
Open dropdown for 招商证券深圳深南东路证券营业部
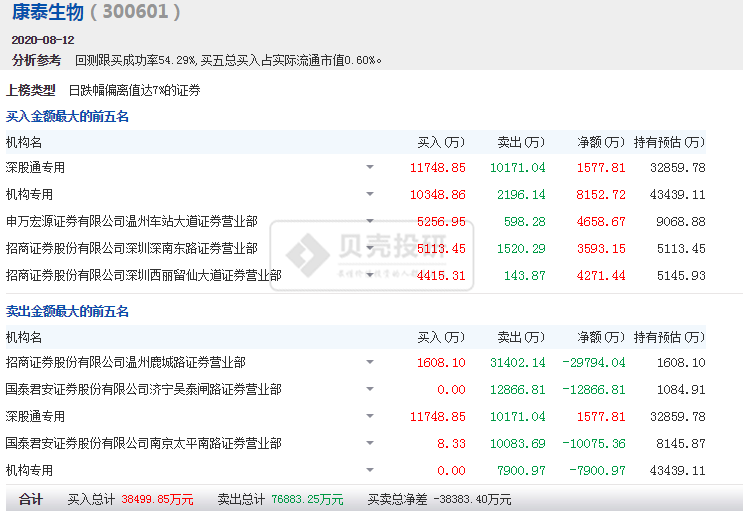point(370,248)
